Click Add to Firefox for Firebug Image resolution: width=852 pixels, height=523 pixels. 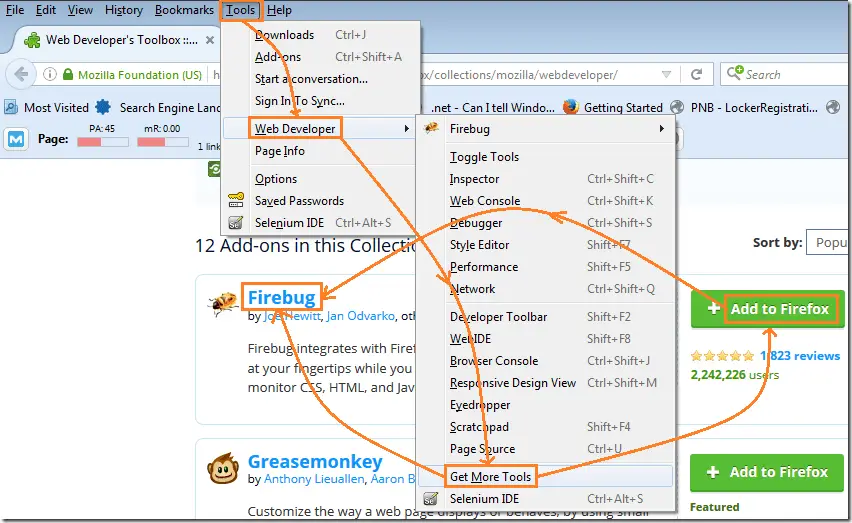coord(768,309)
